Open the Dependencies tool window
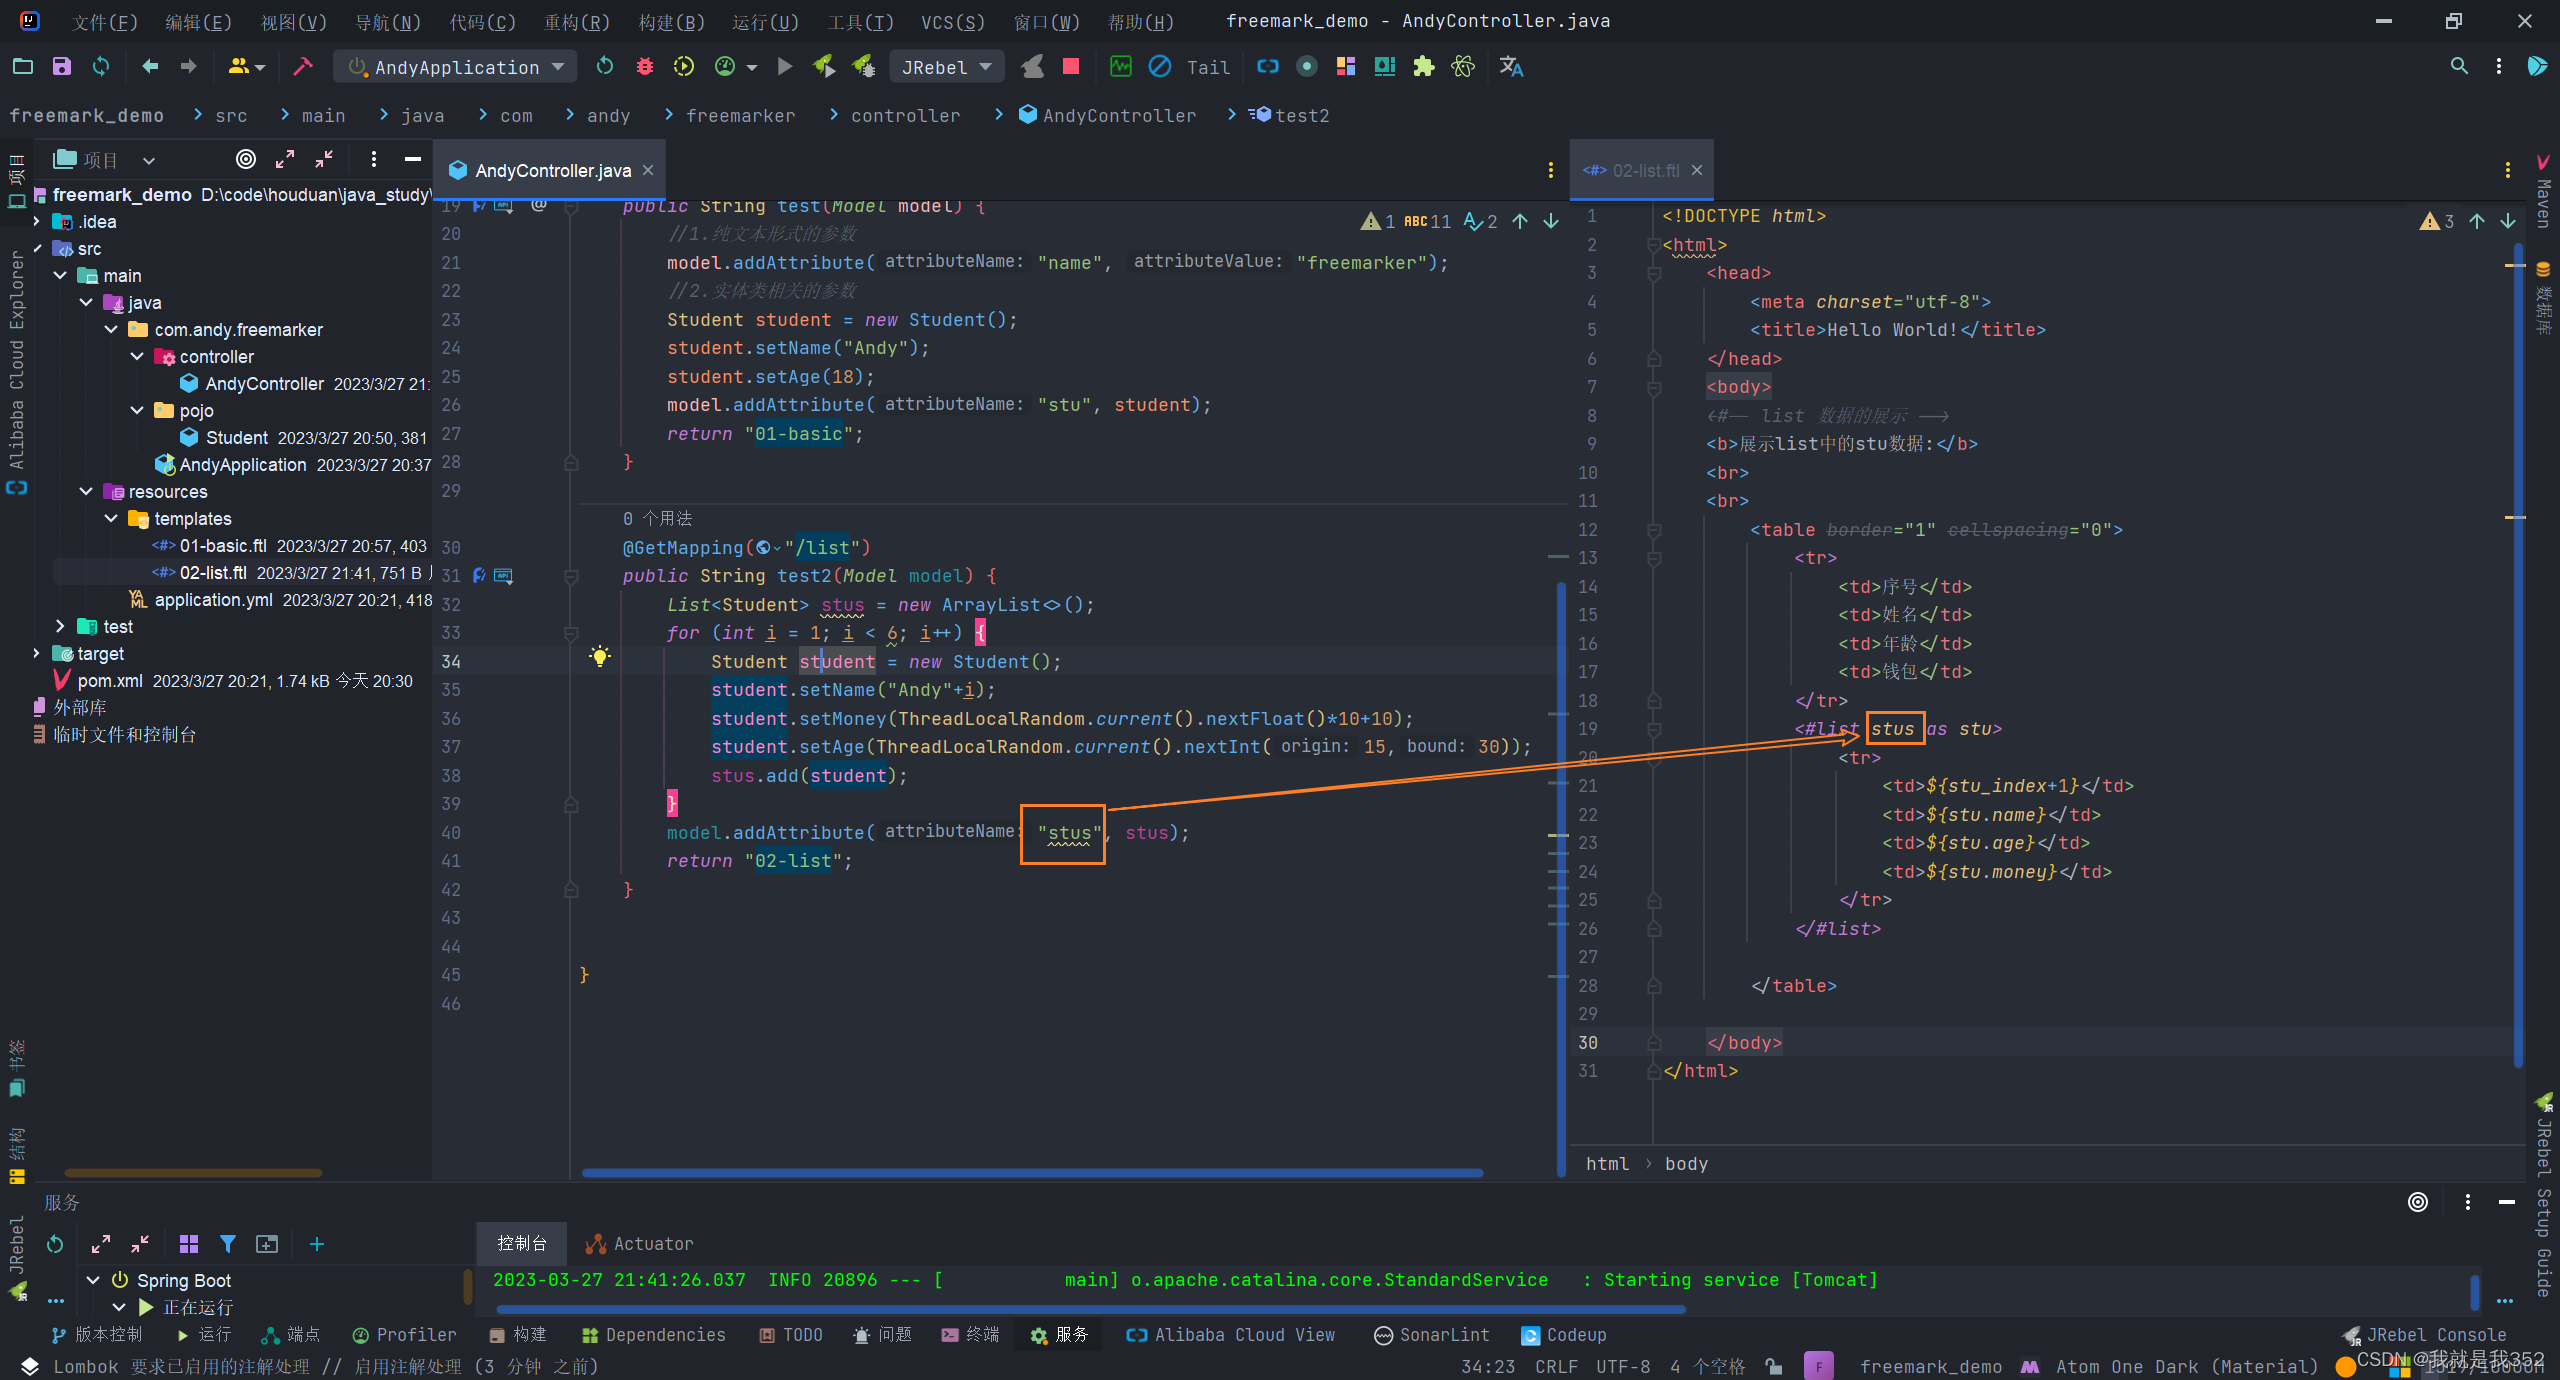The height and width of the screenshot is (1380, 2560). pos(654,1336)
